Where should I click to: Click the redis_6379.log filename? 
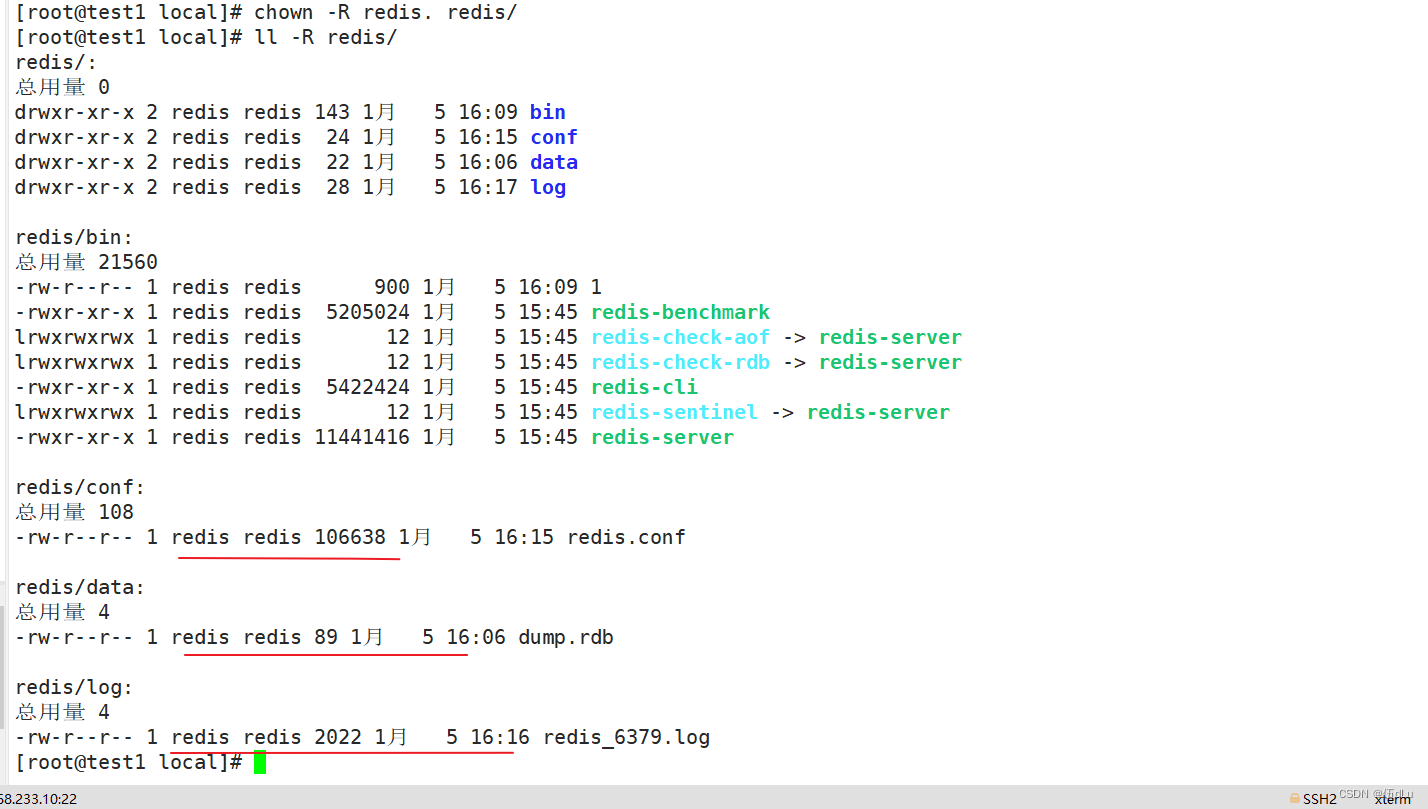coord(626,737)
